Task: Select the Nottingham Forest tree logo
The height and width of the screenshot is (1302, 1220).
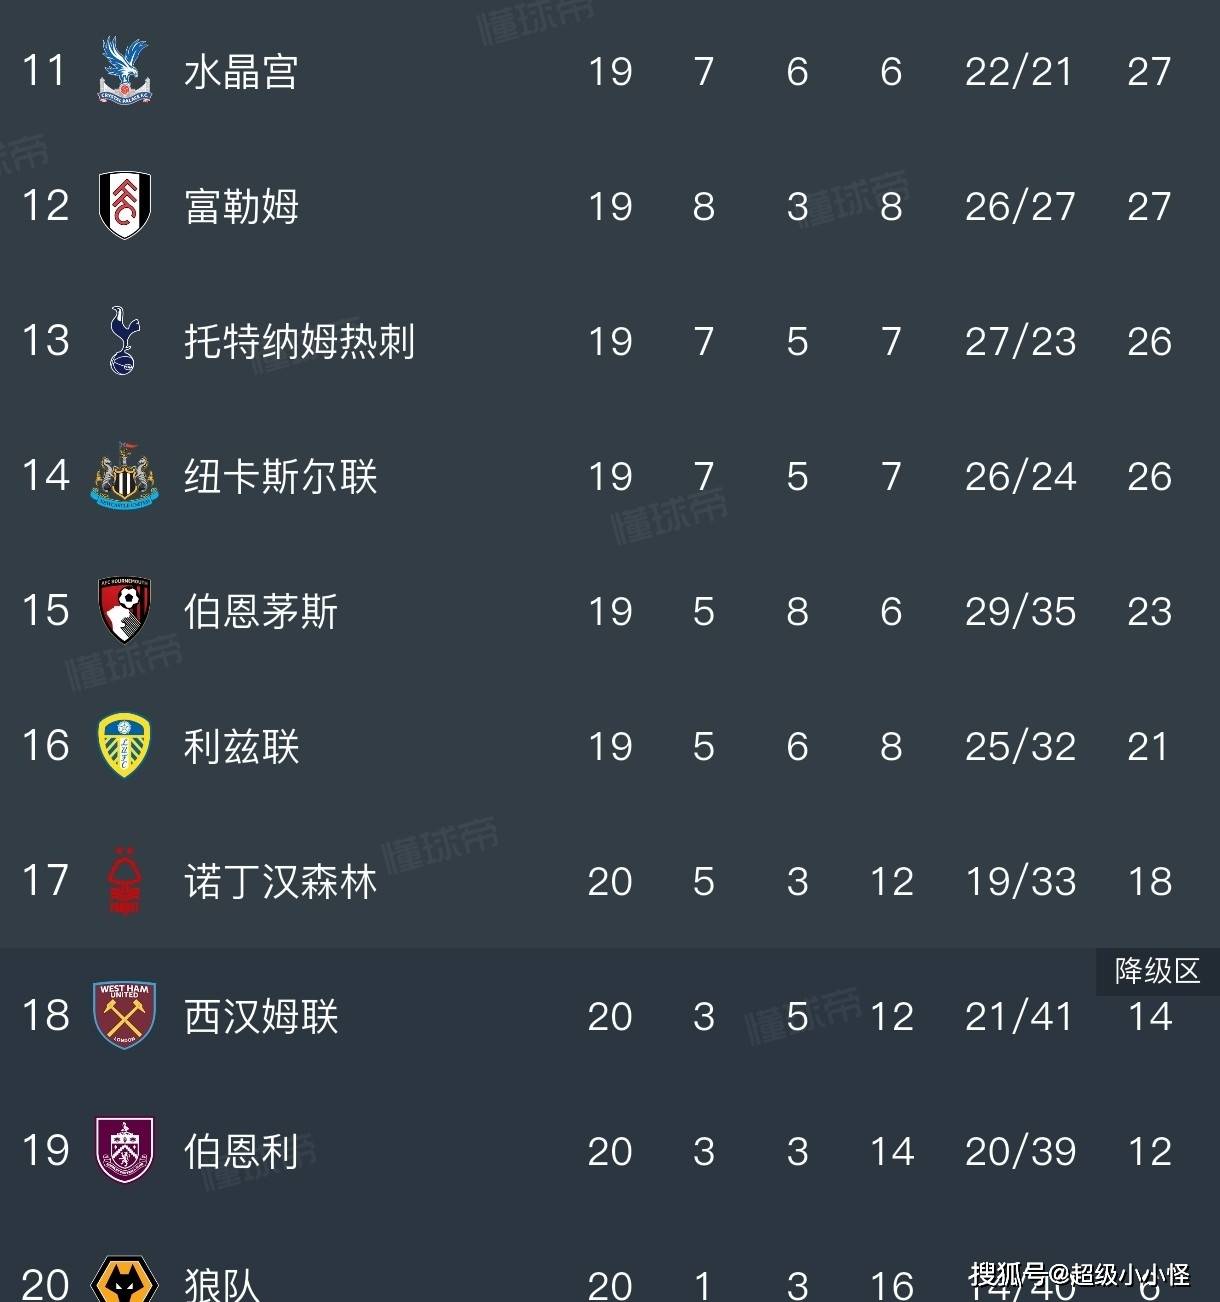Action: point(125,881)
